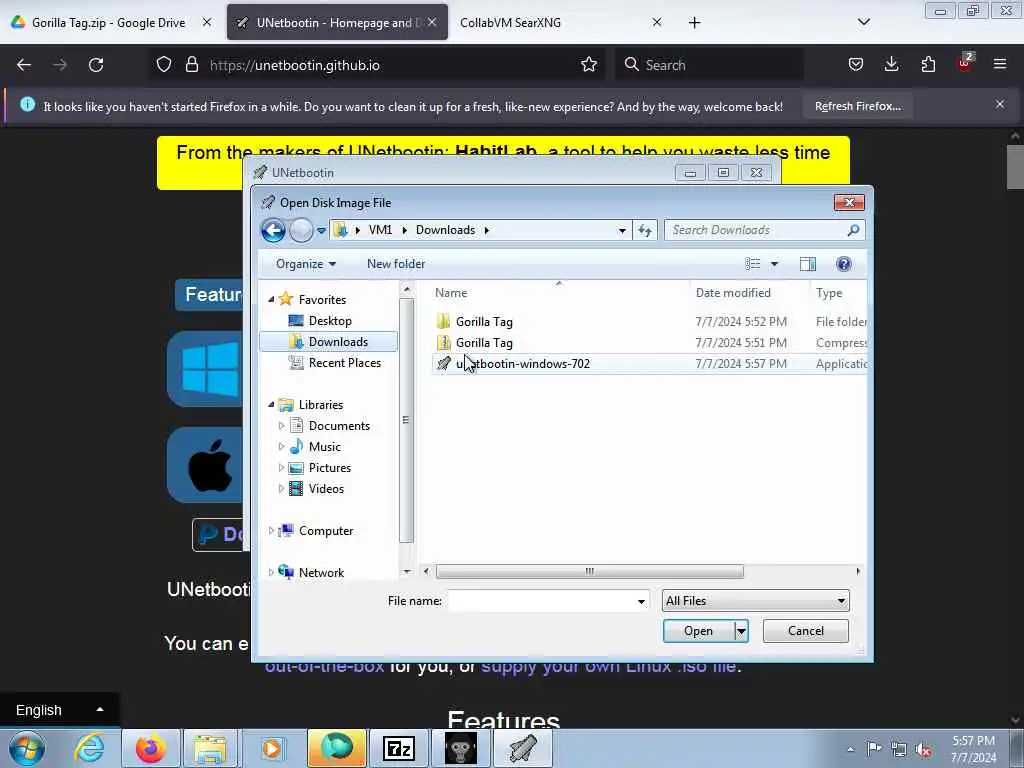Expand the Open button split arrow
The image size is (1024, 768).
pyautogui.click(x=741, y=631)
